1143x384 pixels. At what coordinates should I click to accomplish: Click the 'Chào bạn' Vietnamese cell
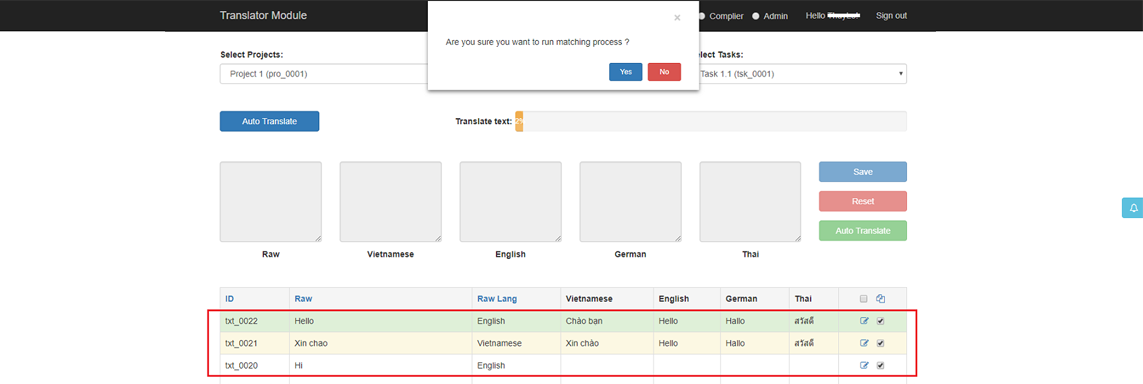click(x=606, y=321)
